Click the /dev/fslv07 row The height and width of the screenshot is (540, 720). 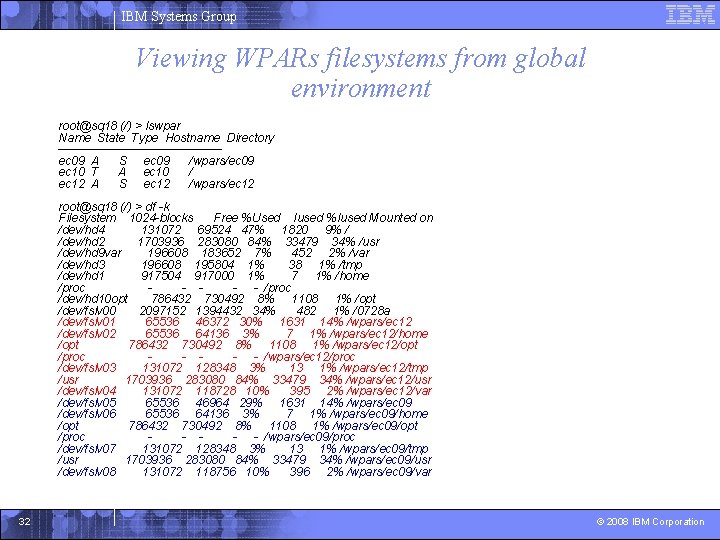pyautogui.click(x=242, y=448)
